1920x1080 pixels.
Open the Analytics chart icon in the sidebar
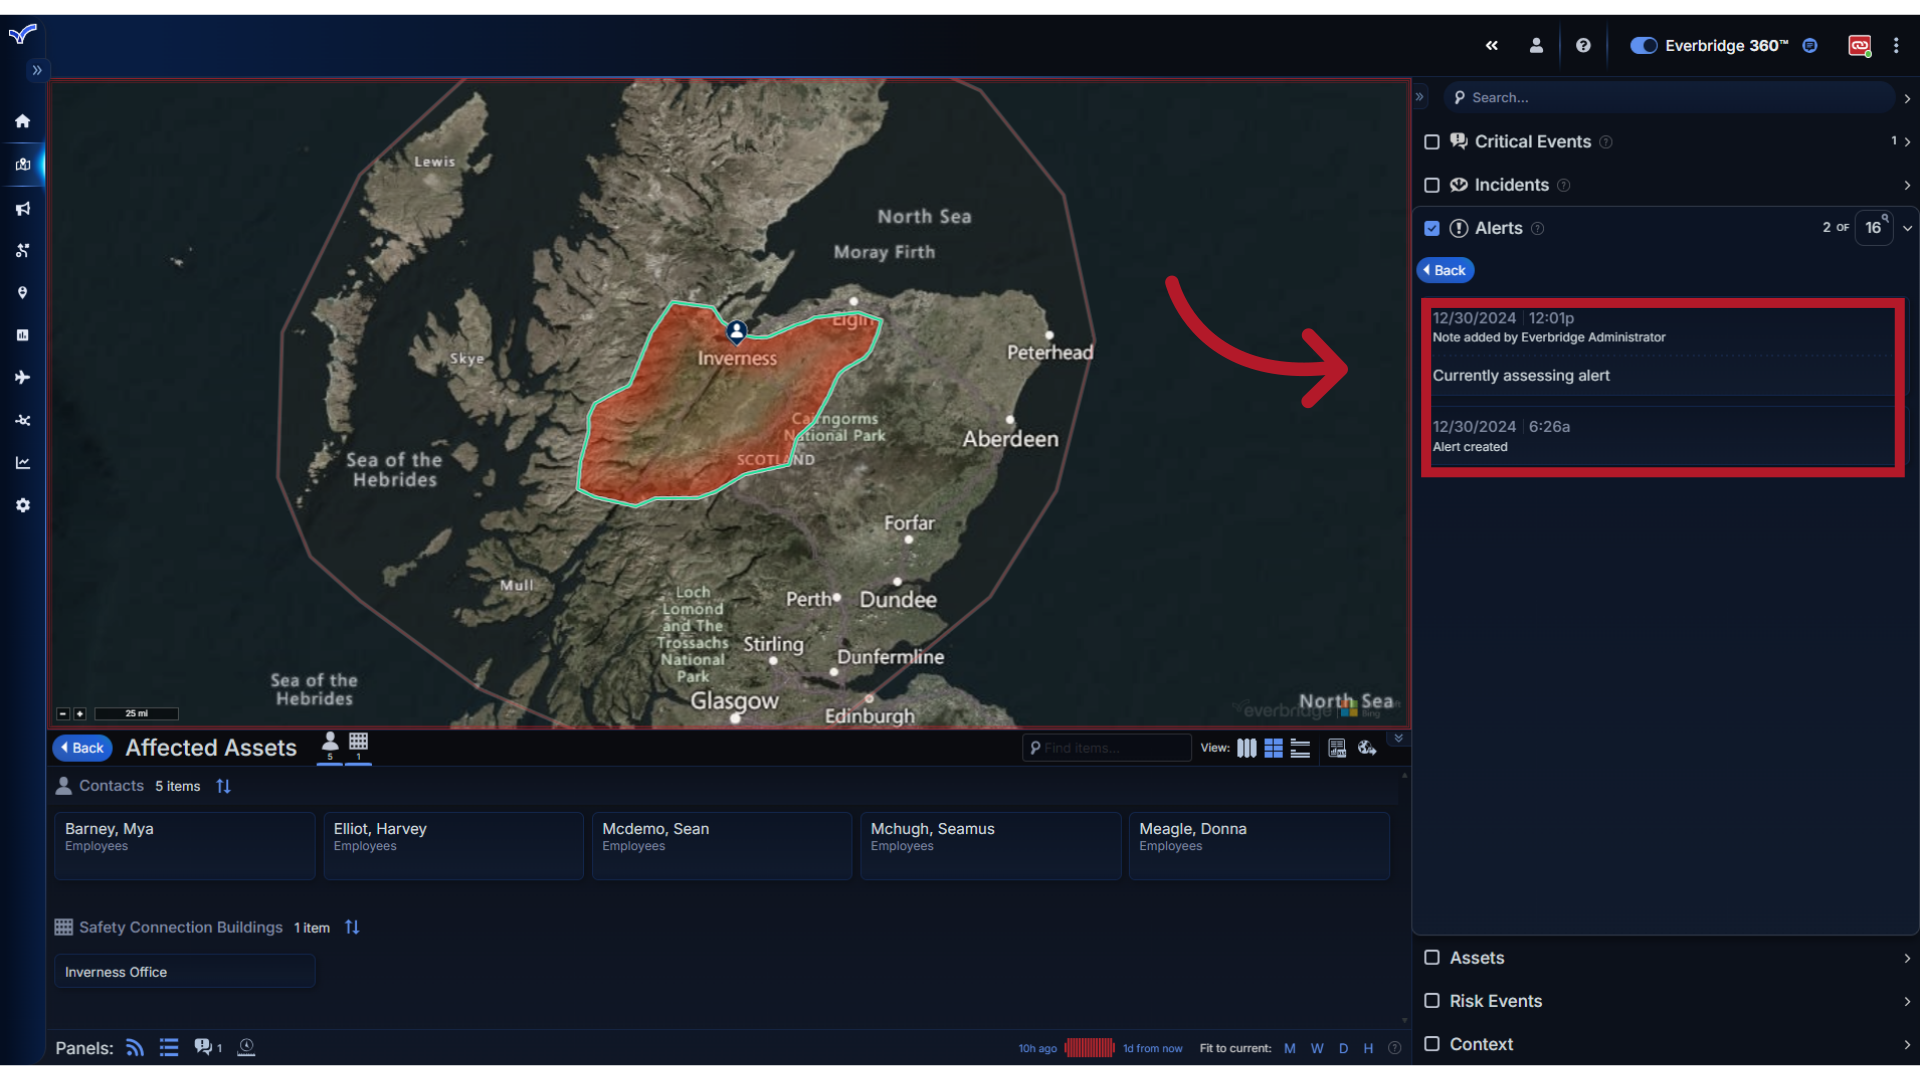pos(22,462)
